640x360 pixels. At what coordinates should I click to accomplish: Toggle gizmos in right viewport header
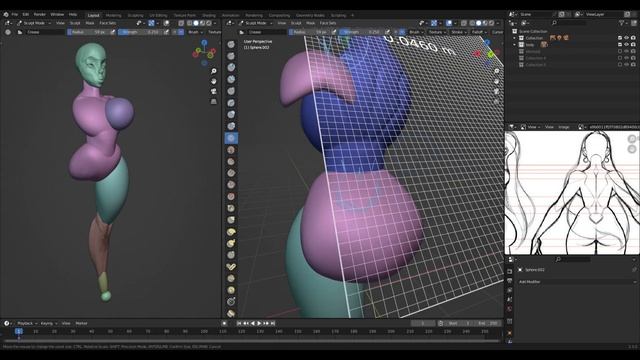(434, 23)
